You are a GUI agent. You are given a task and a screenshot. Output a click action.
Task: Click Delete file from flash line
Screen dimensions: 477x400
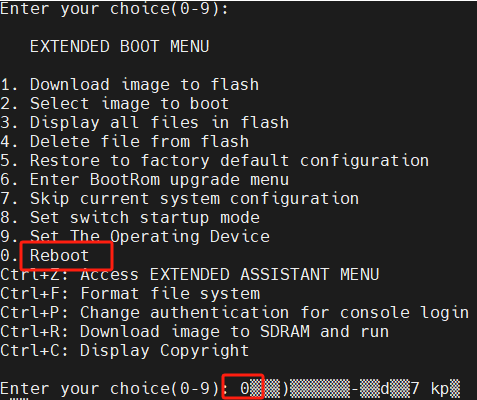click(125, 142)
